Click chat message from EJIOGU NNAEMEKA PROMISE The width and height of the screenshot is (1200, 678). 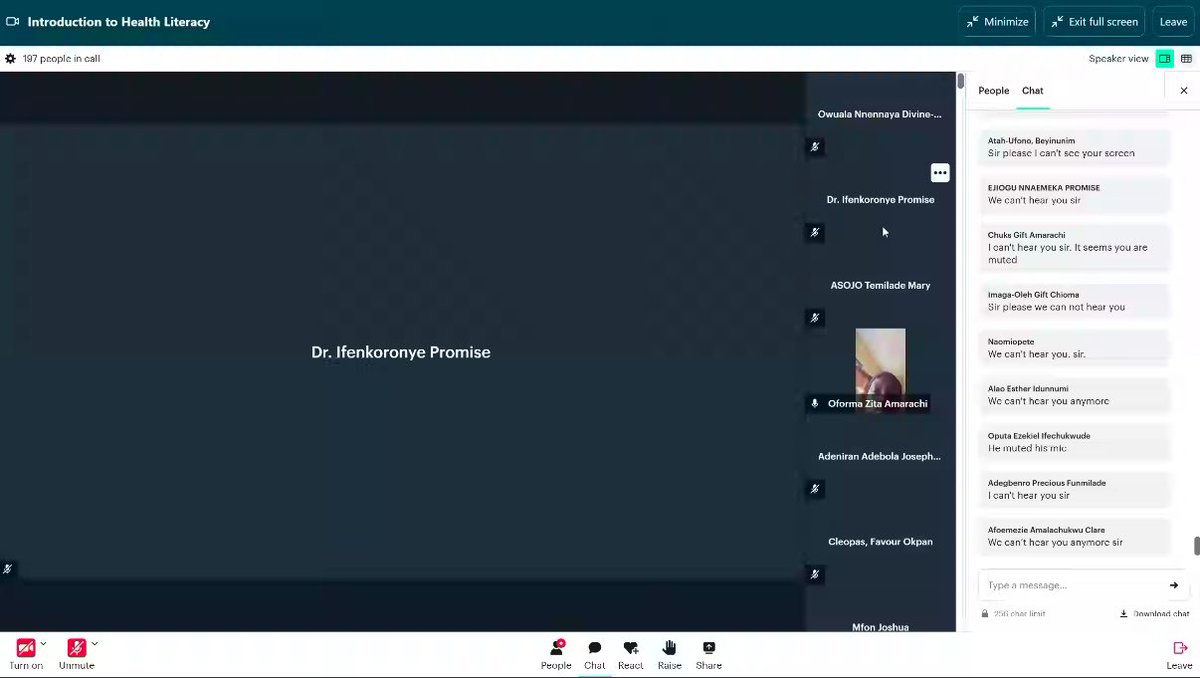click(1074, 194)
